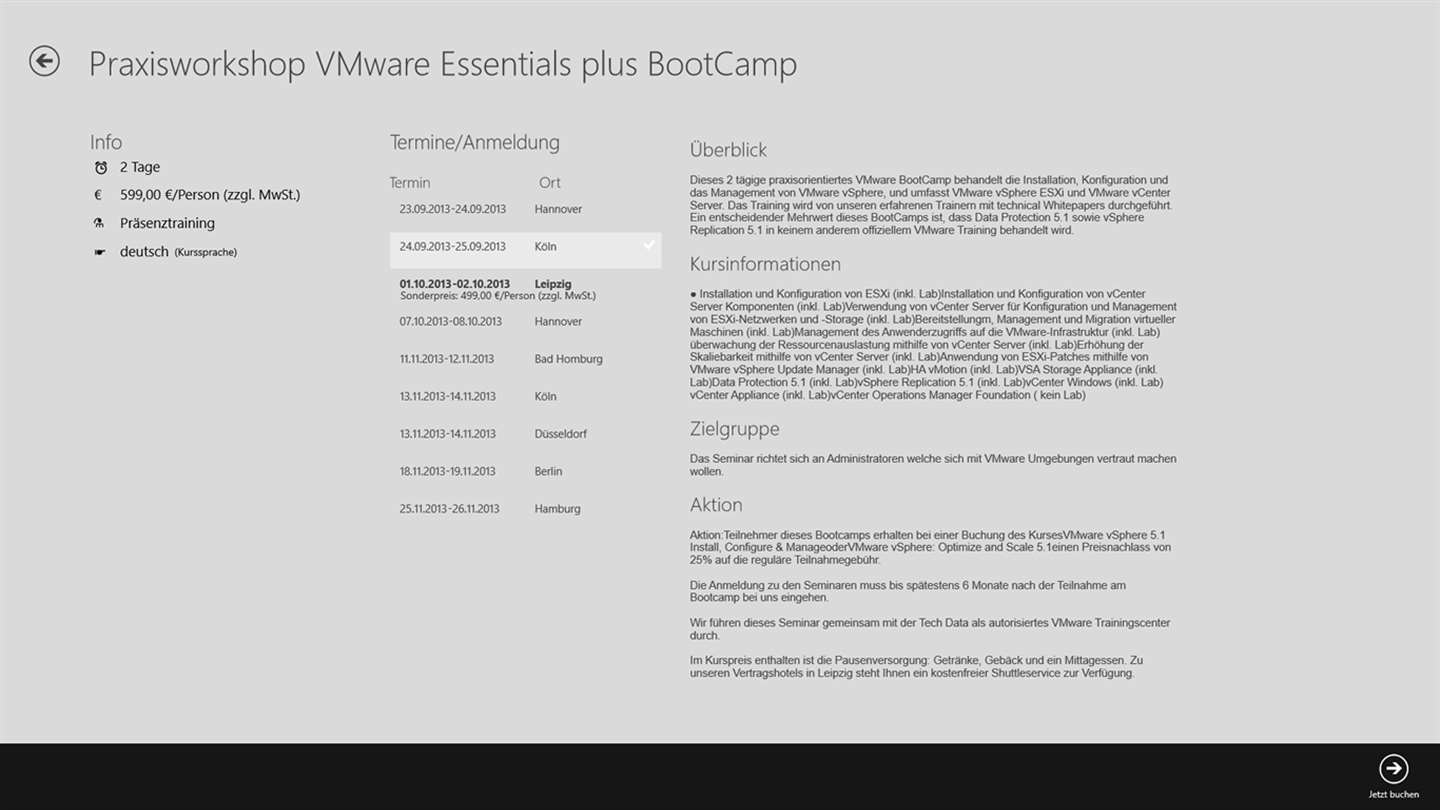Click the Jetzt buchen label
The width and height of the screenshot is (1440, 810).
pyautogui.click(x=1394, y=795)
